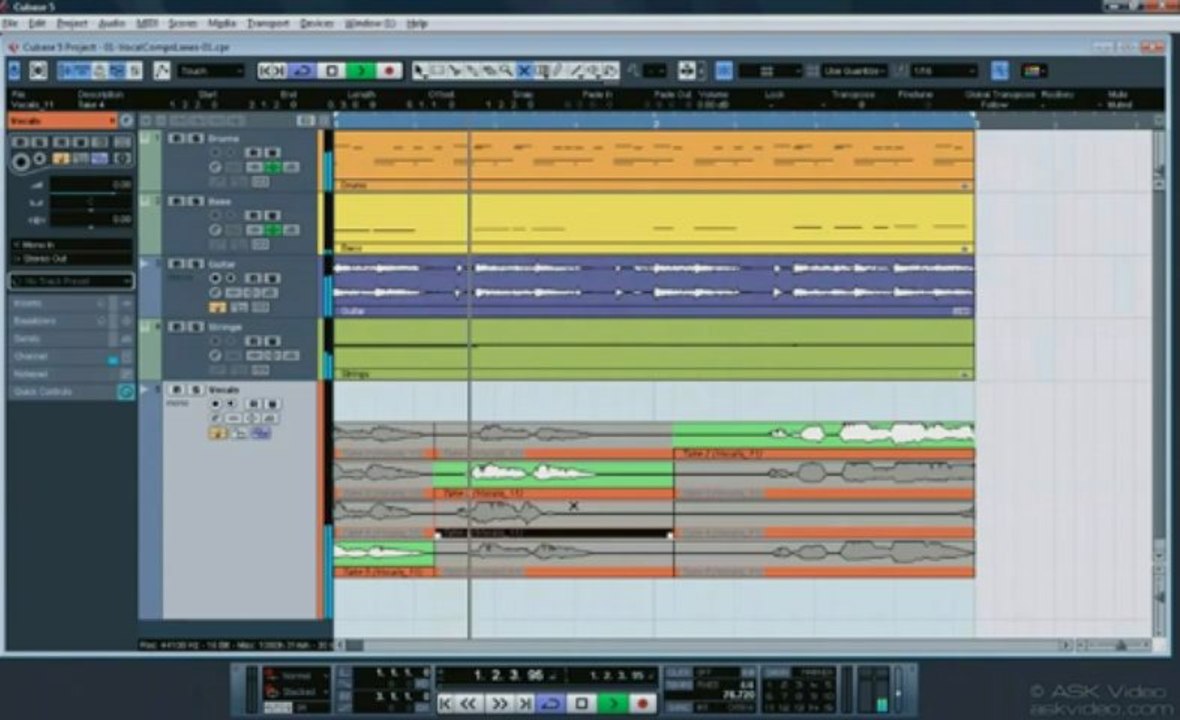Select the Range Selection tool
This screenshot has height=720, width=1180.
437,71
